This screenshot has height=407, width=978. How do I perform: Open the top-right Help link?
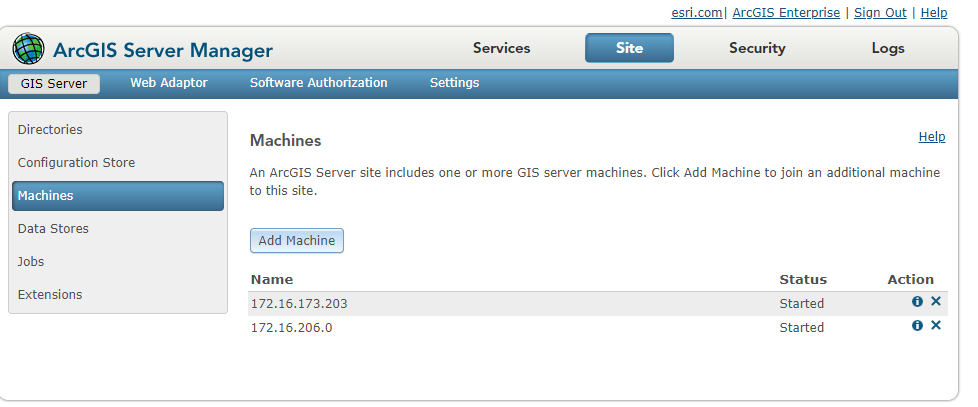click(934, 12)
